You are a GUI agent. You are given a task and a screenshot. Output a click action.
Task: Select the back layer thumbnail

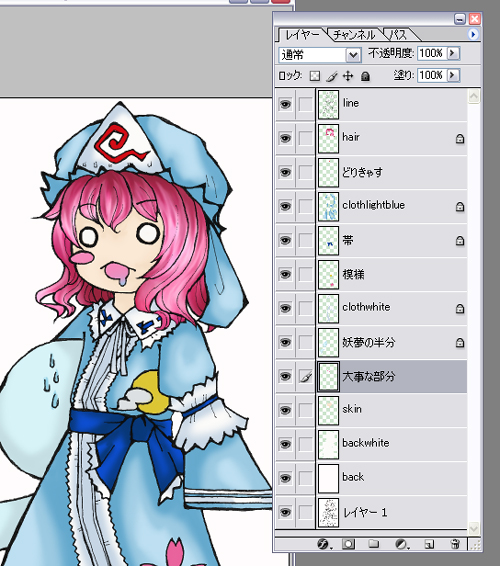coord(328,479)
